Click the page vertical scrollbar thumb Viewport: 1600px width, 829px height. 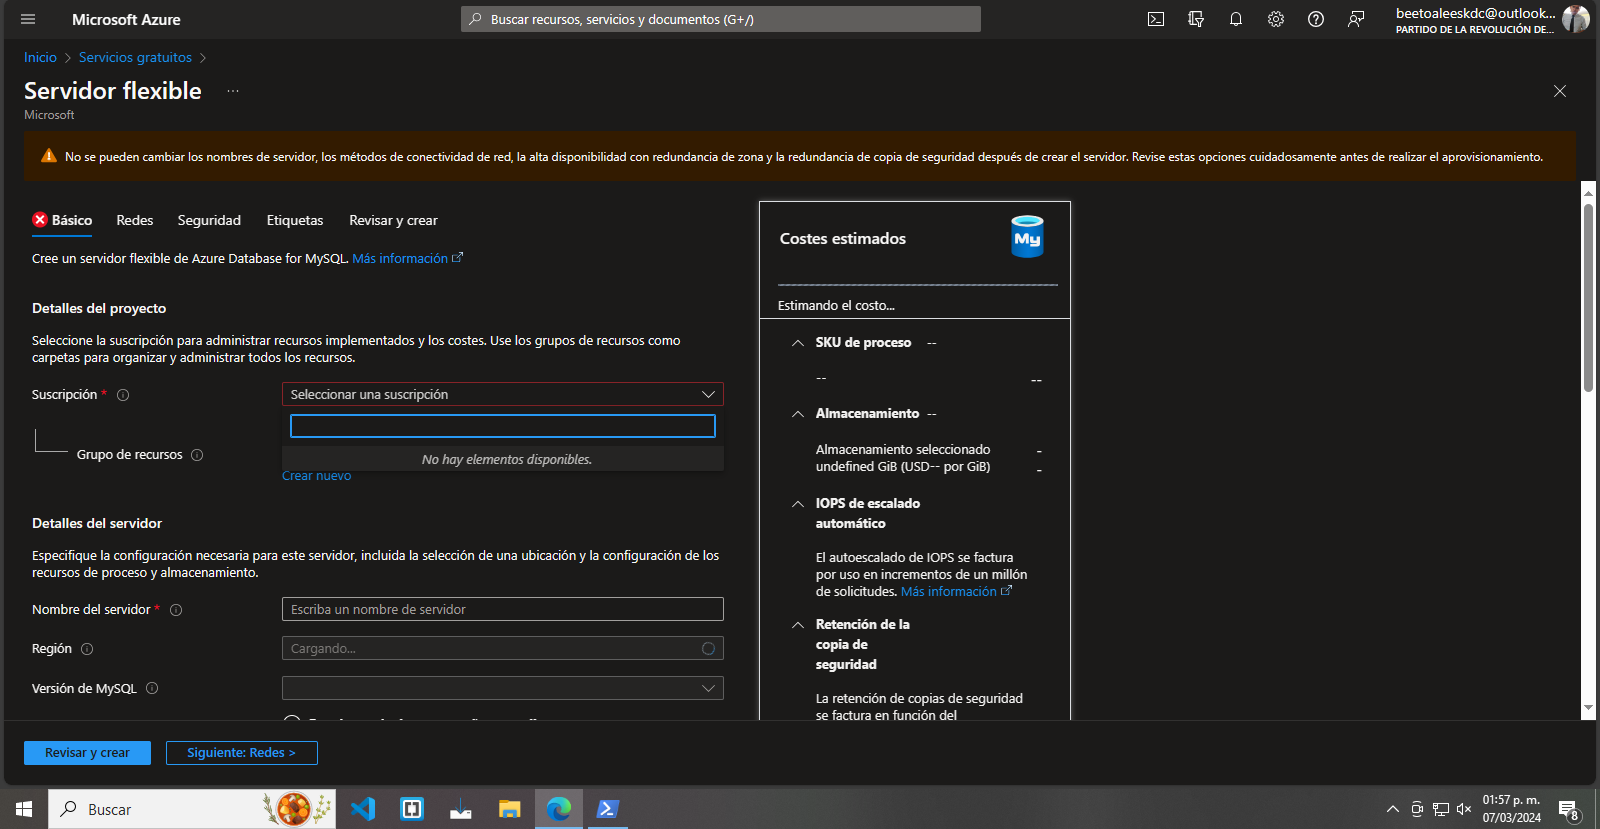1588,298
